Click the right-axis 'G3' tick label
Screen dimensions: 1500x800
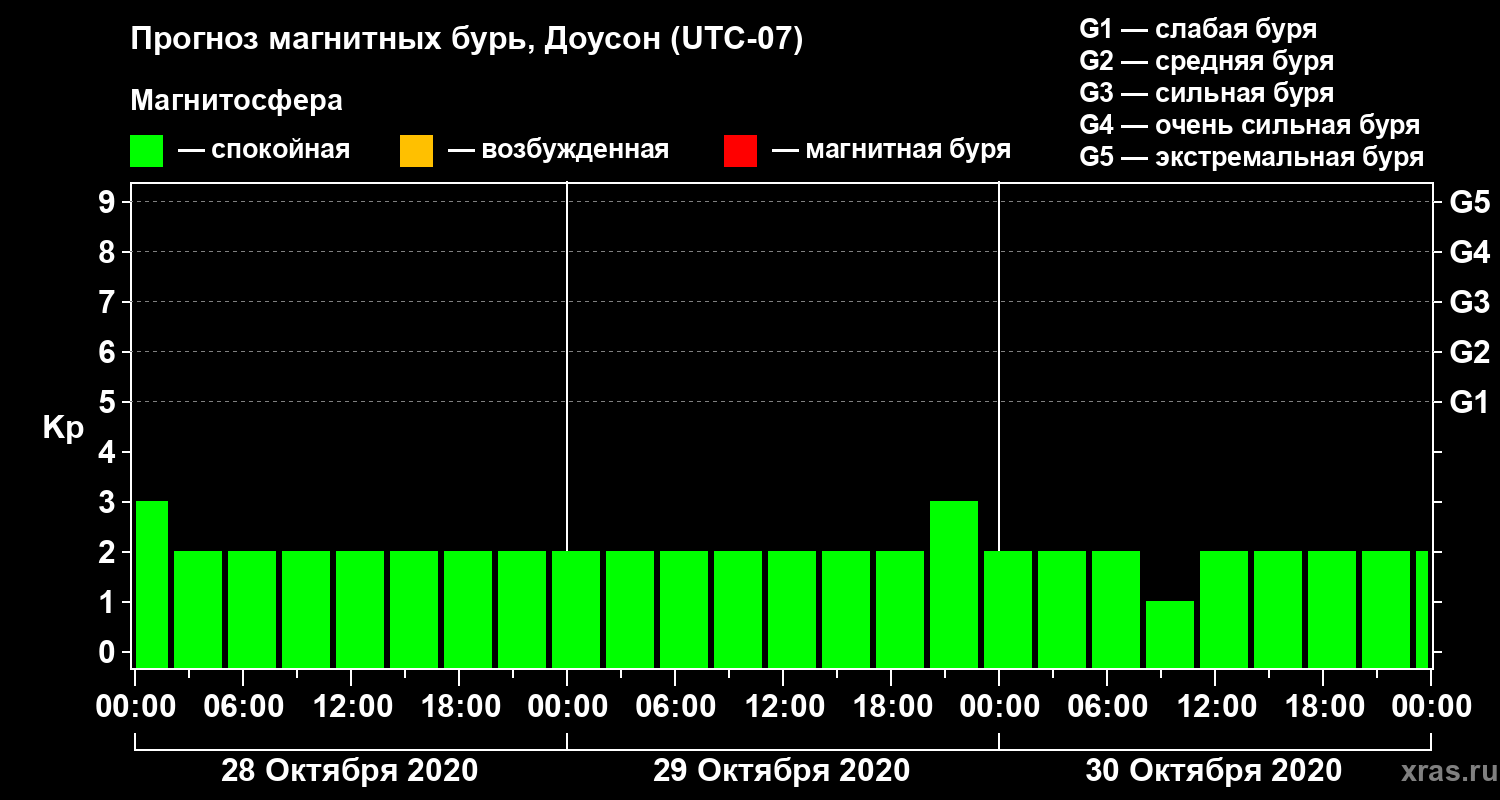1470,302
